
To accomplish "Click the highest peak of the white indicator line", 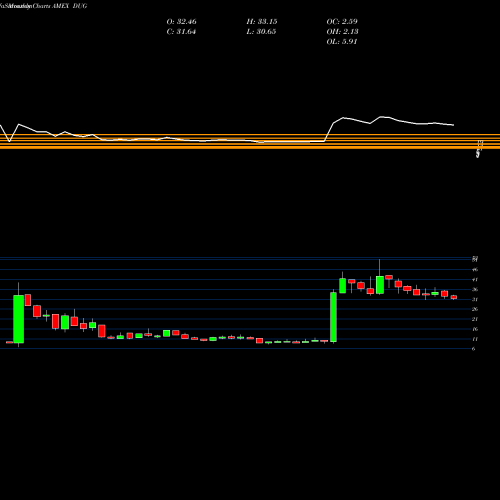I will pos(381,117).
